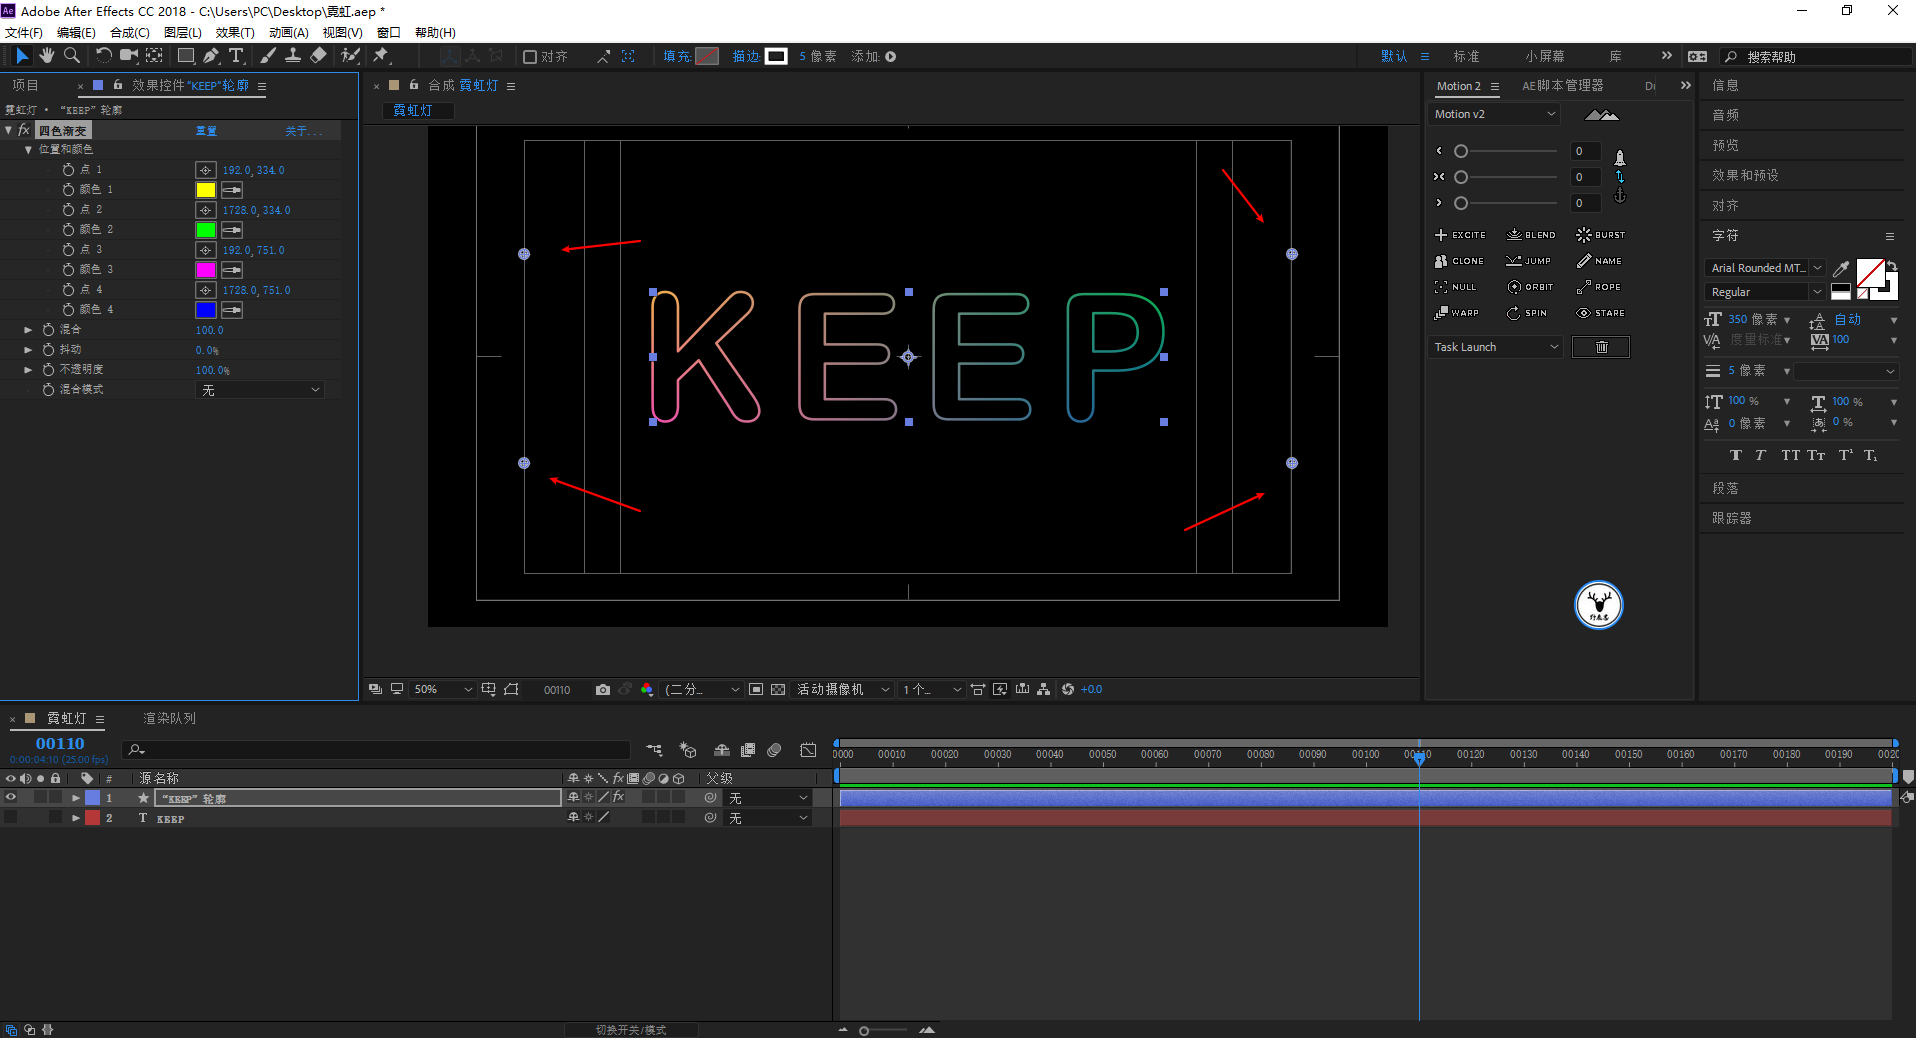Open show channel and color management icon
1916x1038 pixels.
click(647, 690)
